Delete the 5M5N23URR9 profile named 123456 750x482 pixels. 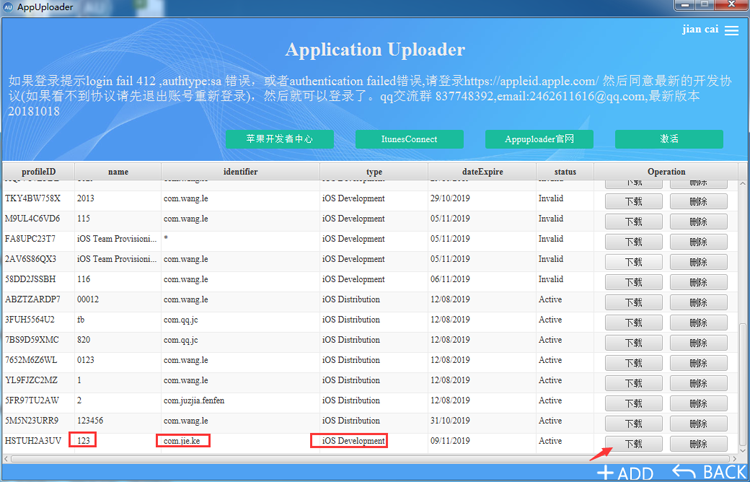click(698, 423)
